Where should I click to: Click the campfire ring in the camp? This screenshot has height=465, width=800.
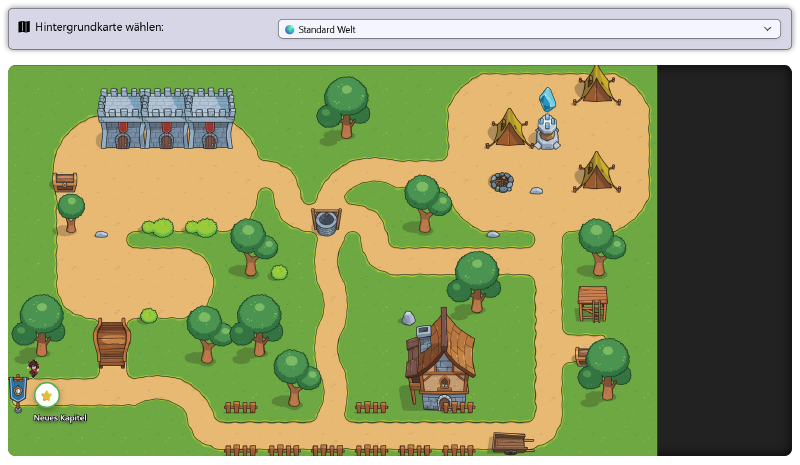502,182
